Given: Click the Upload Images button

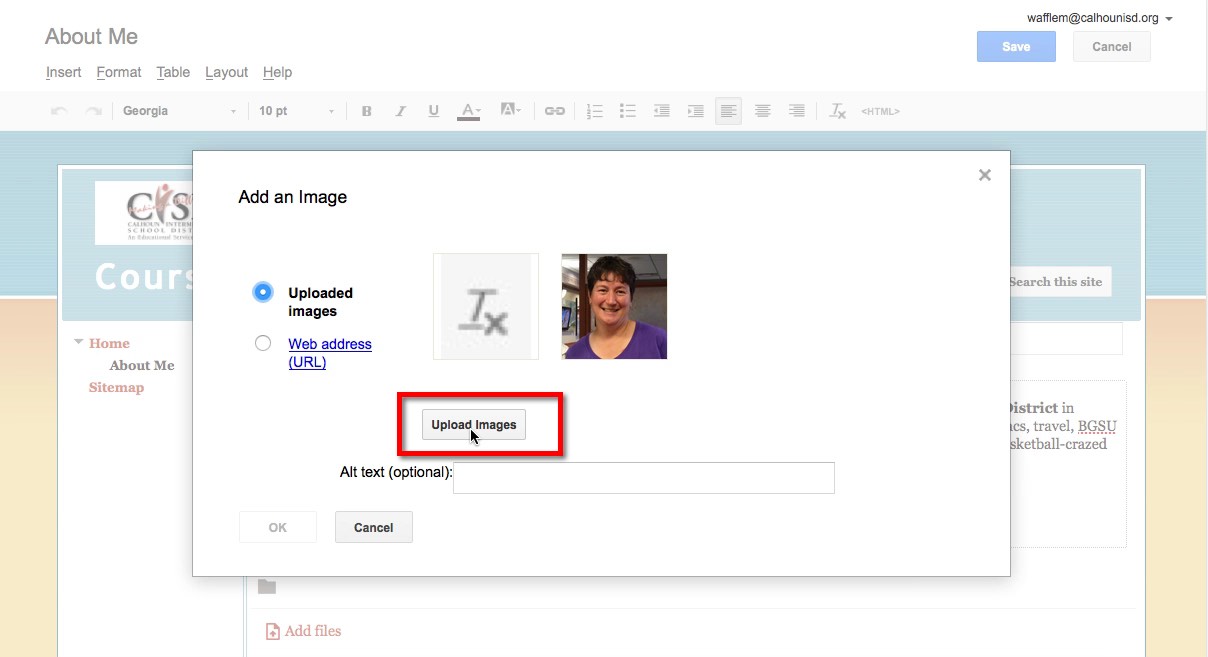Looking at the screenshot, I should pos(473,424).
